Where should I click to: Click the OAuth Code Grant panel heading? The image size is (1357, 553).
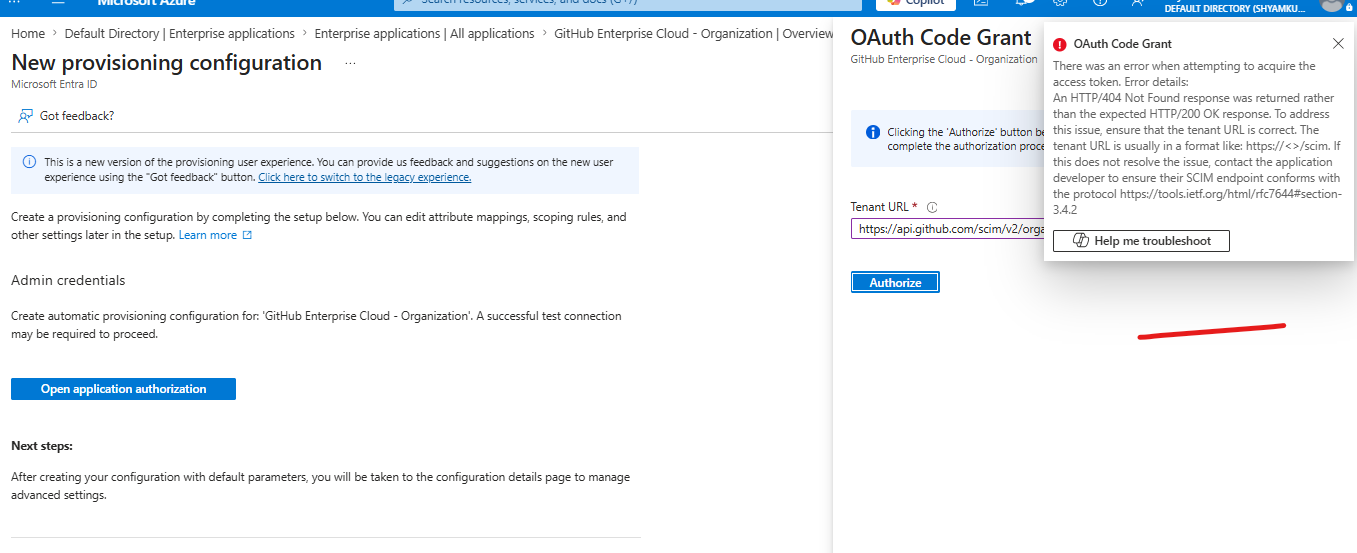click(941, 38)
